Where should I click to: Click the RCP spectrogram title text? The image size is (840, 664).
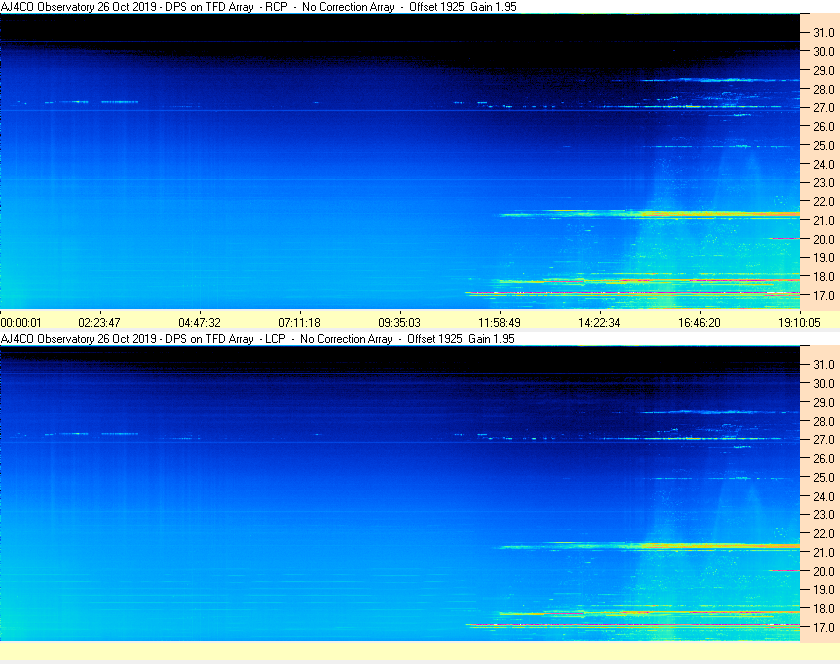click(x=259, y=7)
